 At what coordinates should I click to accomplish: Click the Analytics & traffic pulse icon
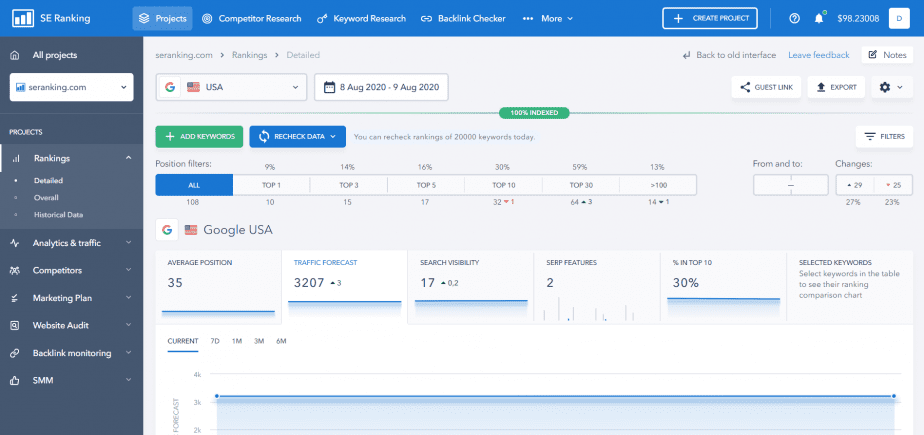15,243
